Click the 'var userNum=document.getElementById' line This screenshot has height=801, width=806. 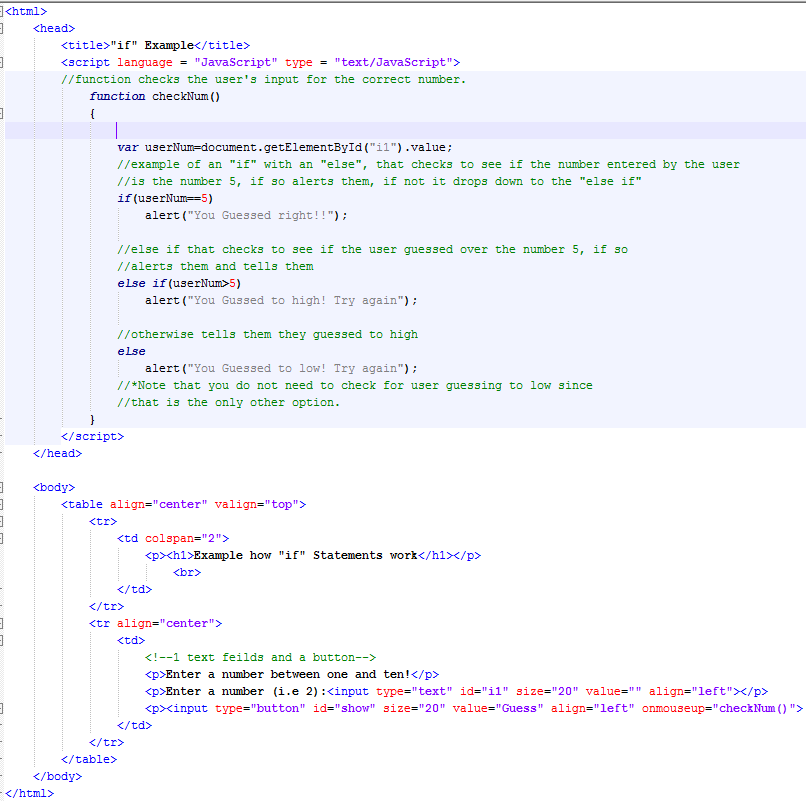point(285,147)
